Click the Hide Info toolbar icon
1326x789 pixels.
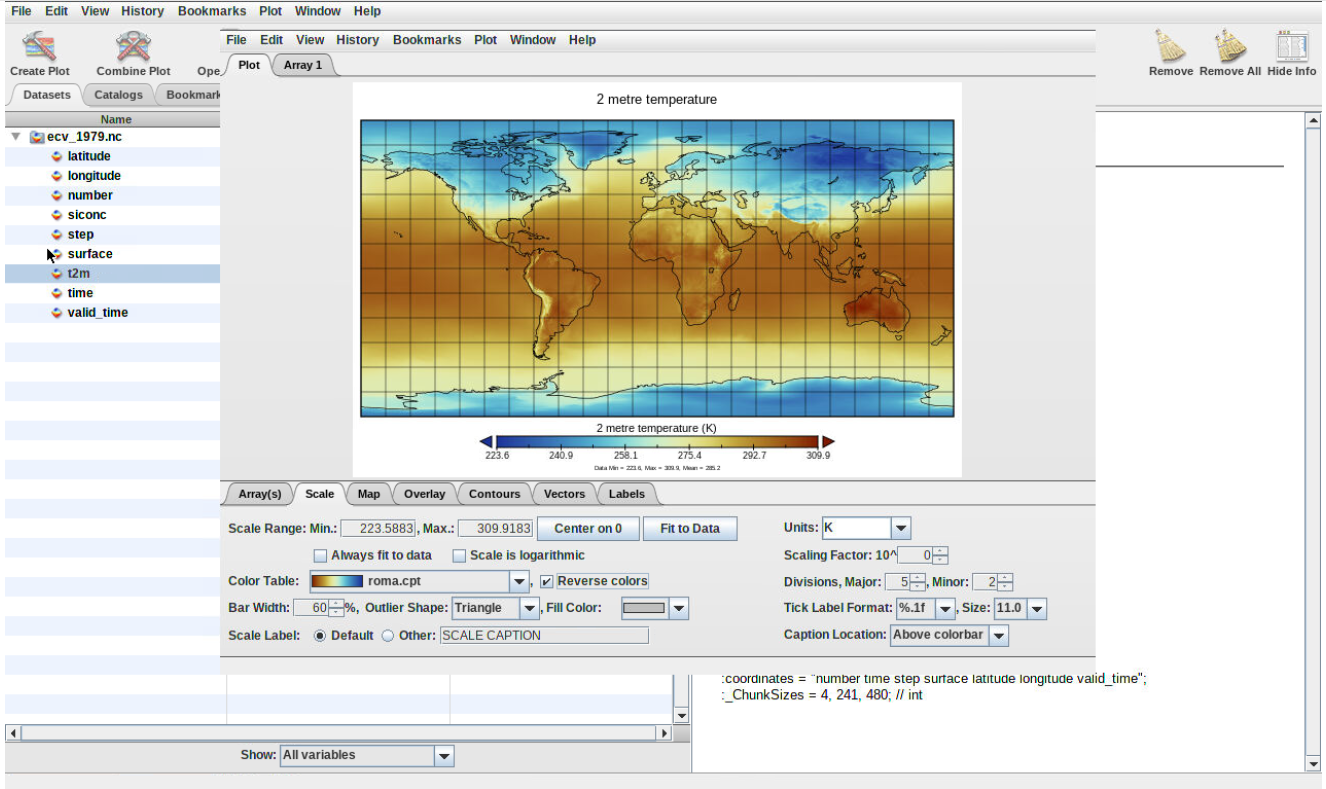point(1291,46)
